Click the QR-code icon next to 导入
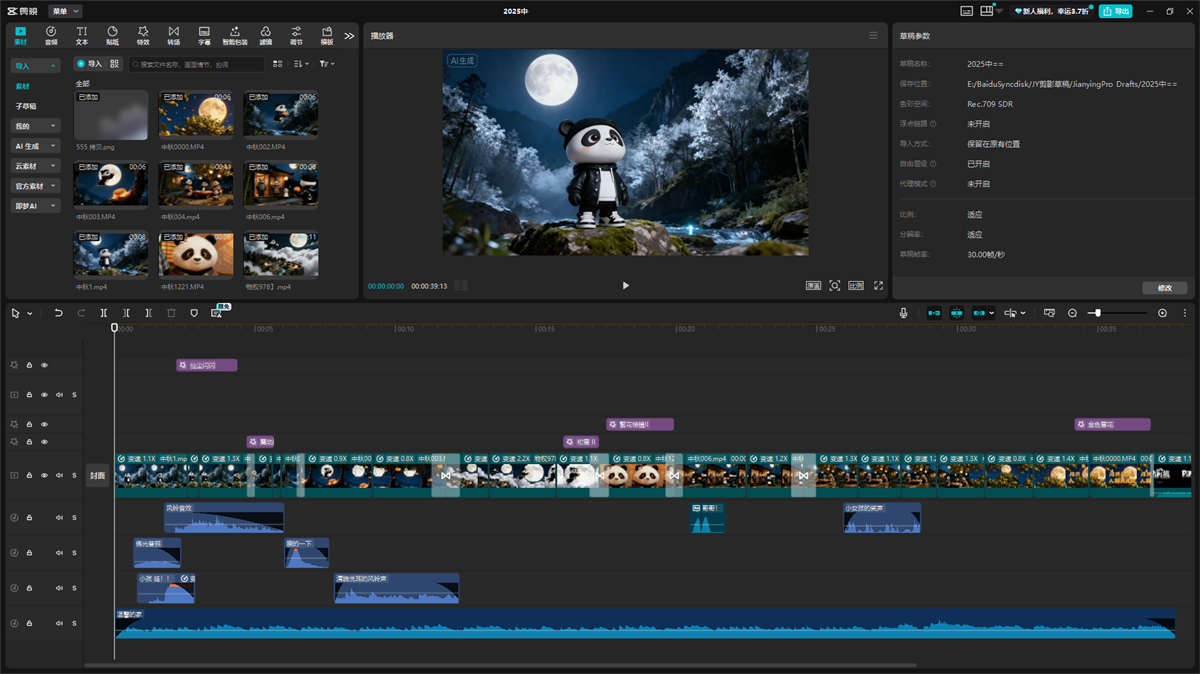Screen dimensions: 1200x674 (114, 64)
